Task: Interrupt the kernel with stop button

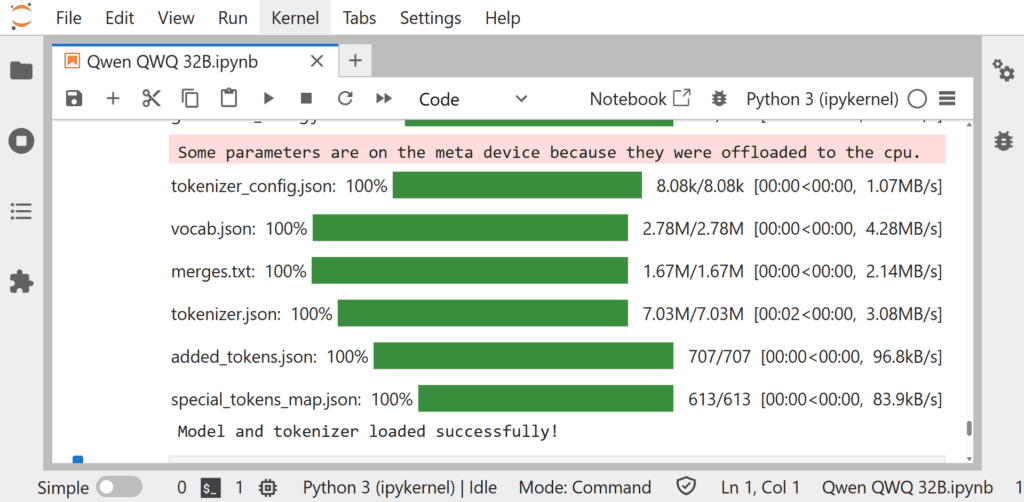Action: pos(307,98)
